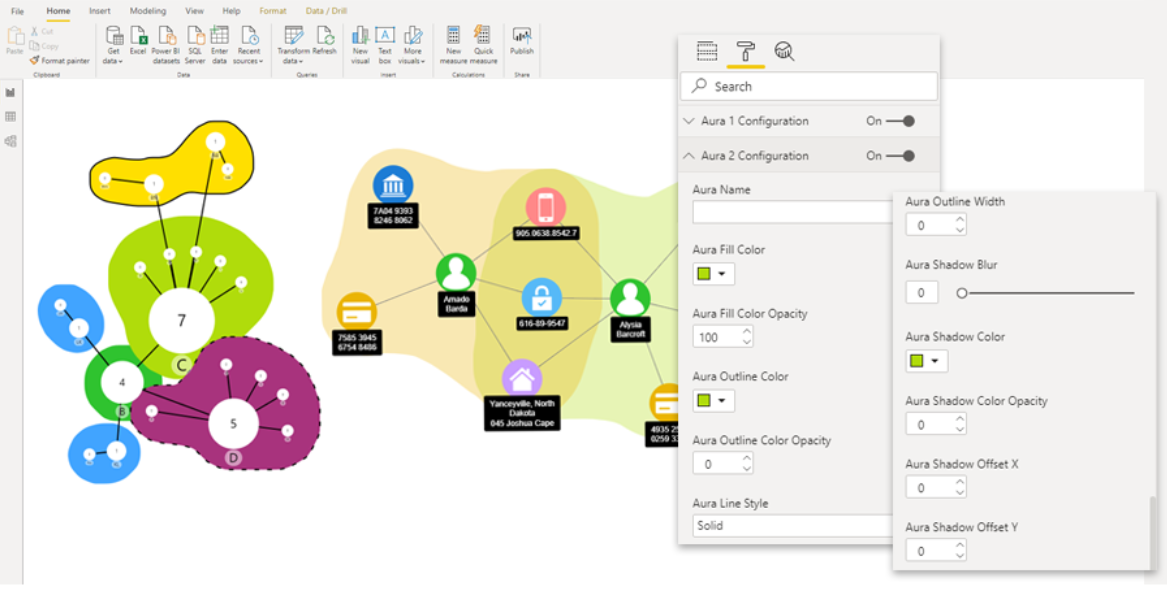The width and height of the screenshot is (1167, 592).
Task: Publish the report
Action: (522, 41)
